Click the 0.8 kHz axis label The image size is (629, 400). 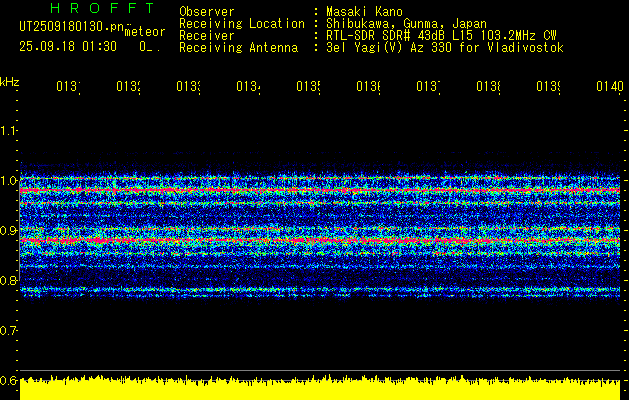tap(8, 280)
